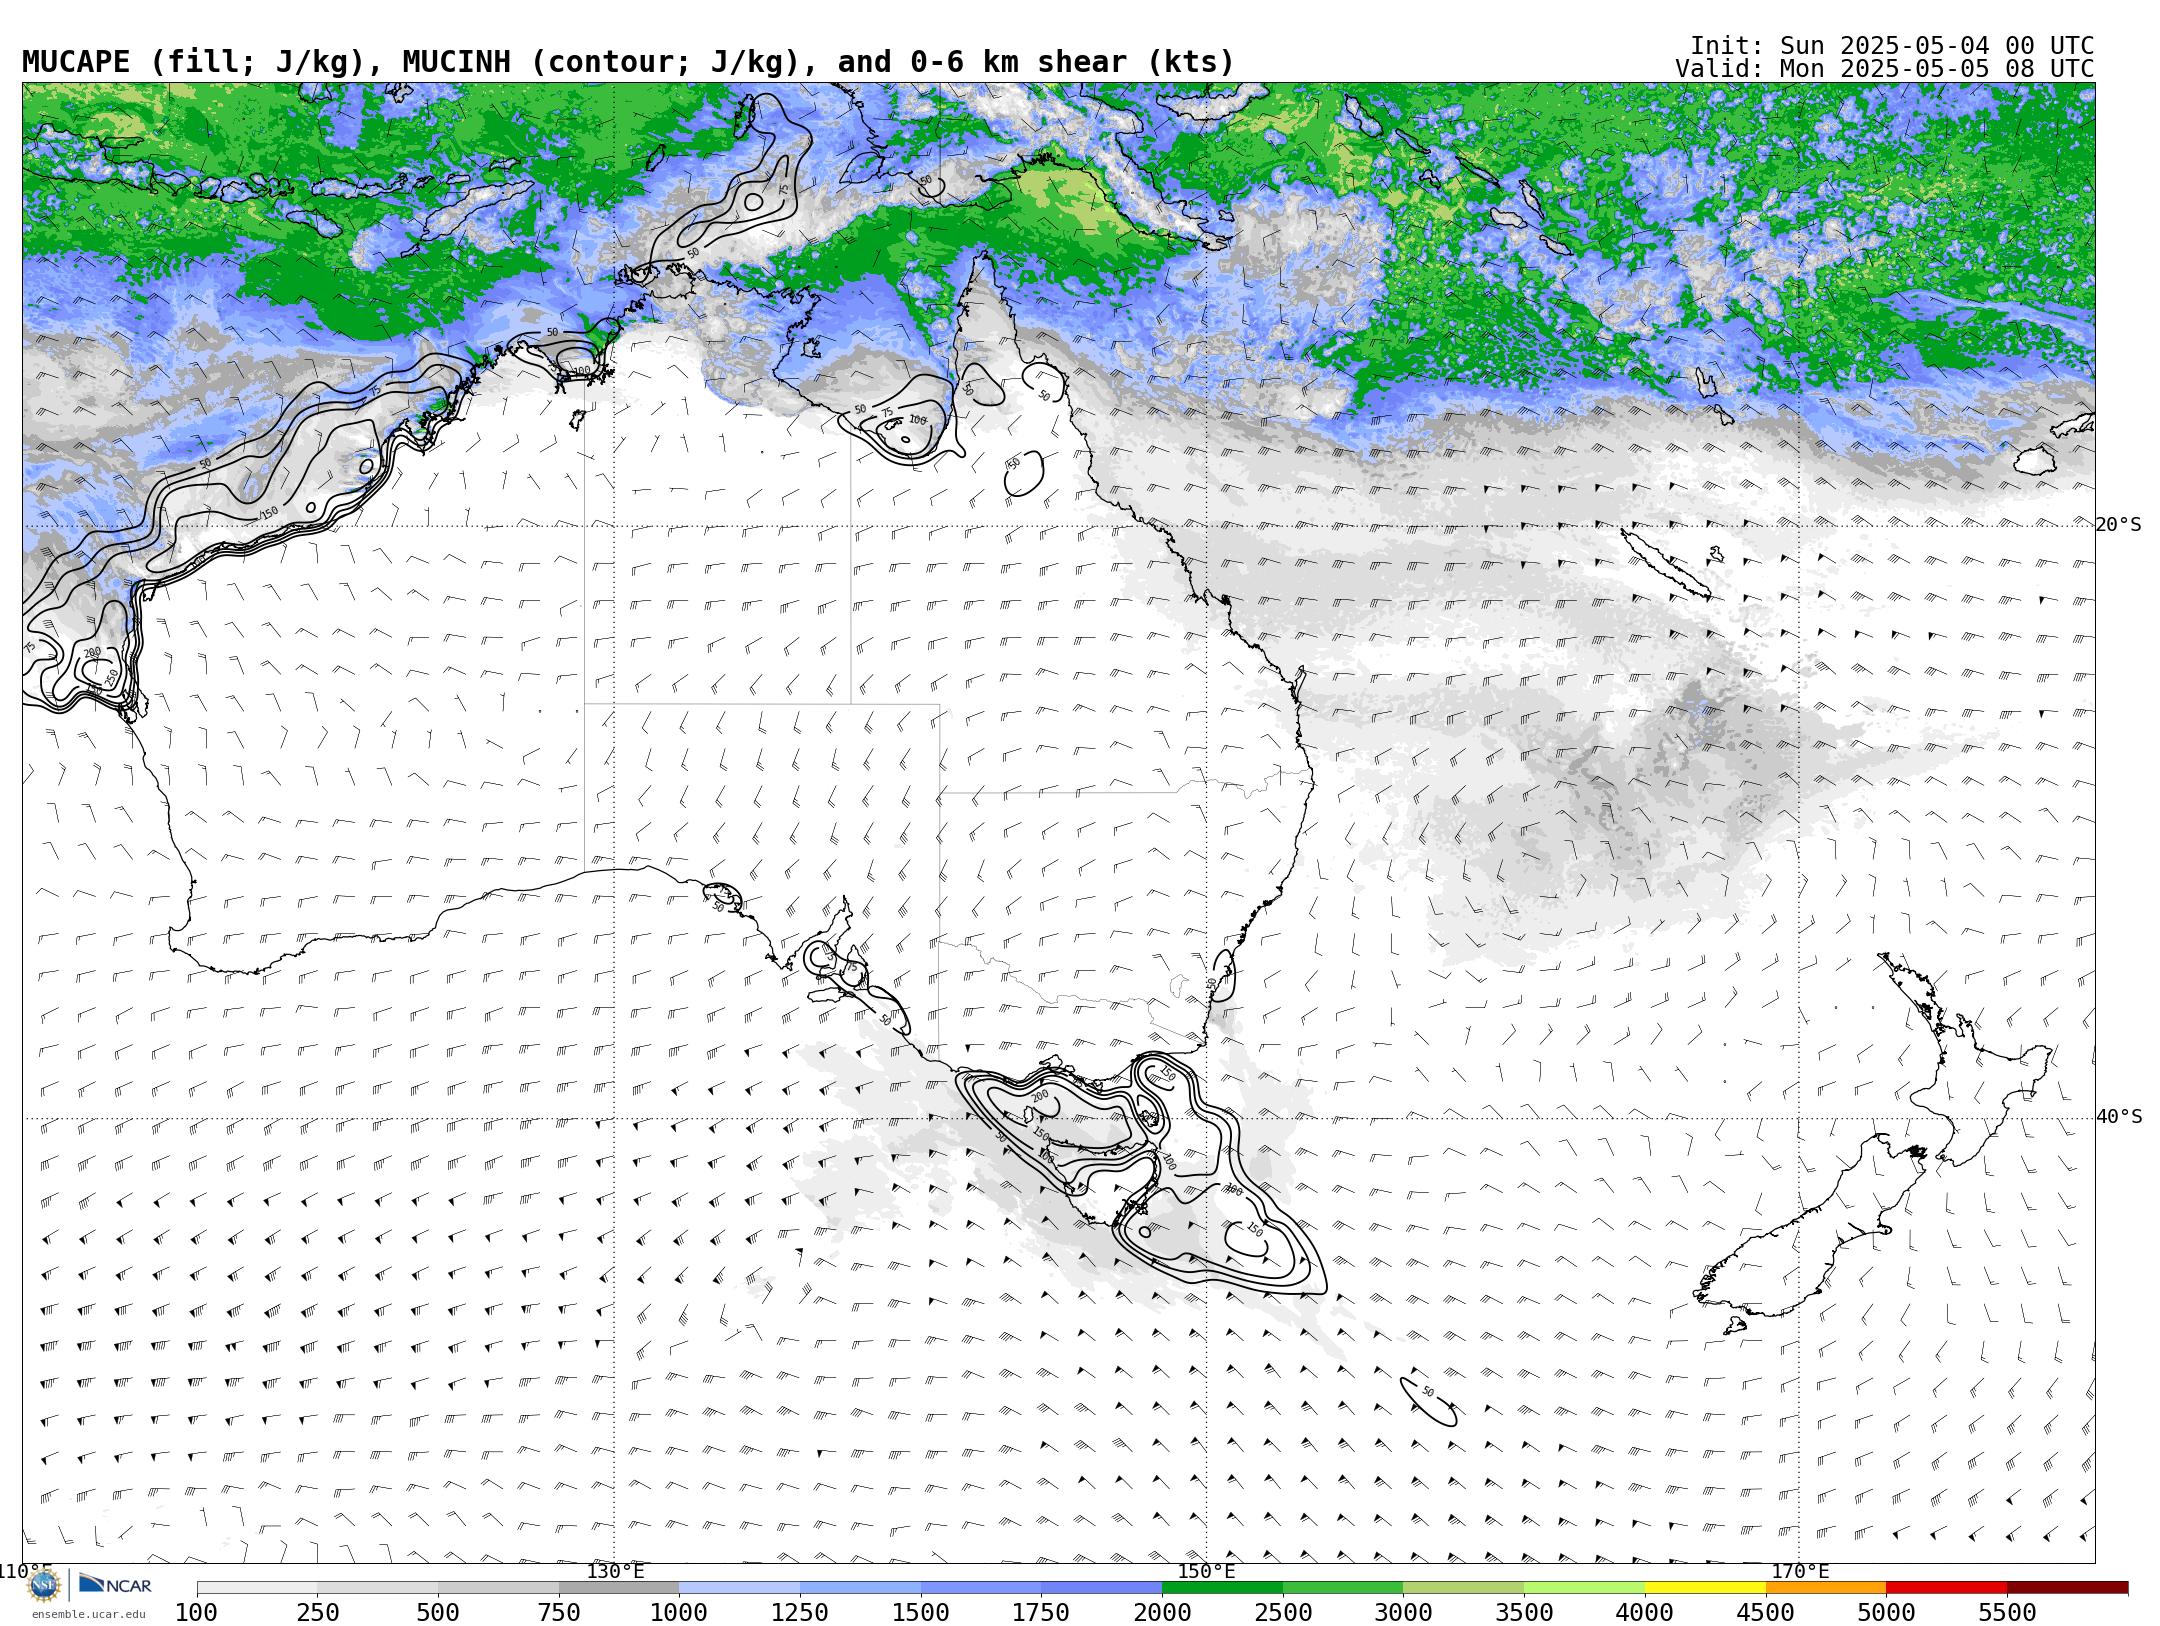Viewport: 2160px width, 1626px height.
Task: Select the lightest gray 100–250 colorbar swatch
Action: (257, 1588)
